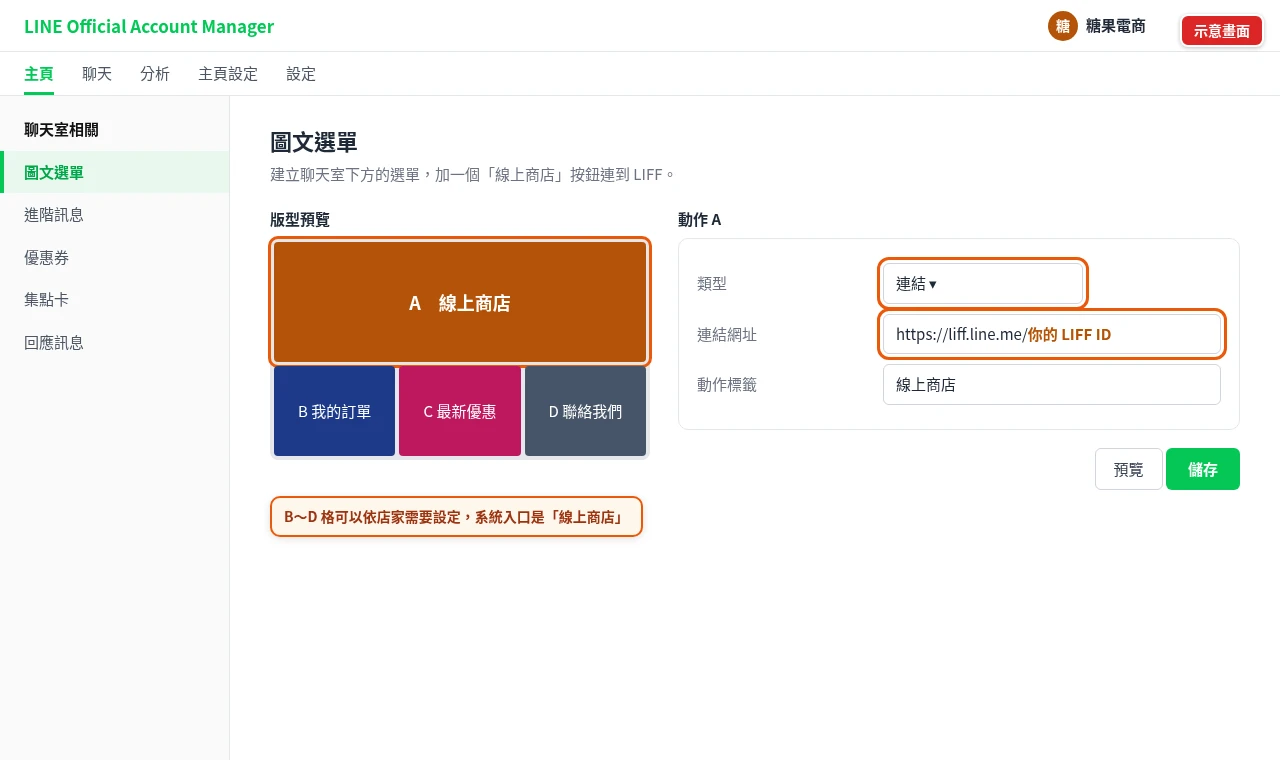Switch to the 主頁 tab
The height and width of the screenshot is (760, 1280).
39,74
